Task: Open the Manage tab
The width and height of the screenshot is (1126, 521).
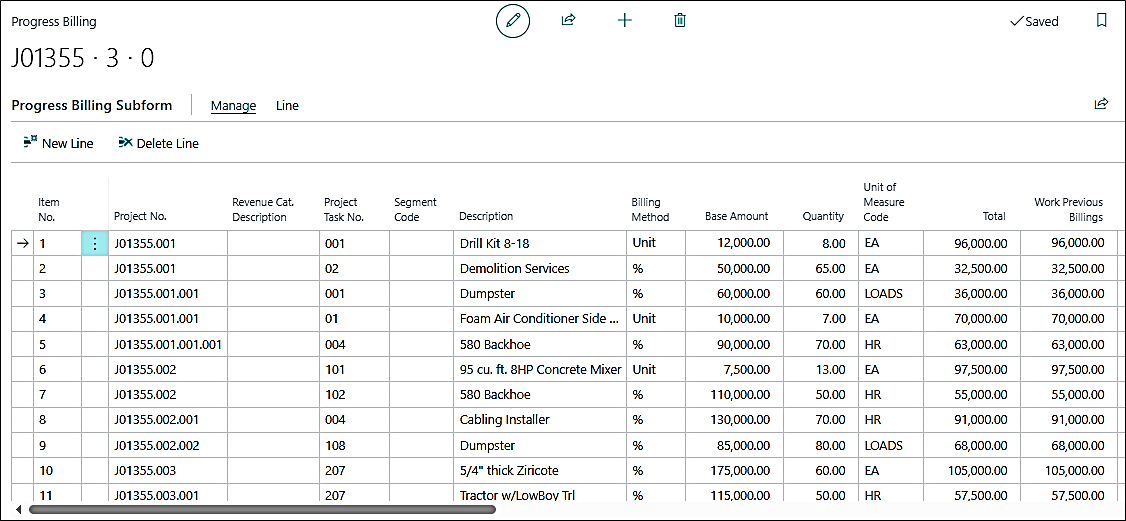Action: click(233, 106)
